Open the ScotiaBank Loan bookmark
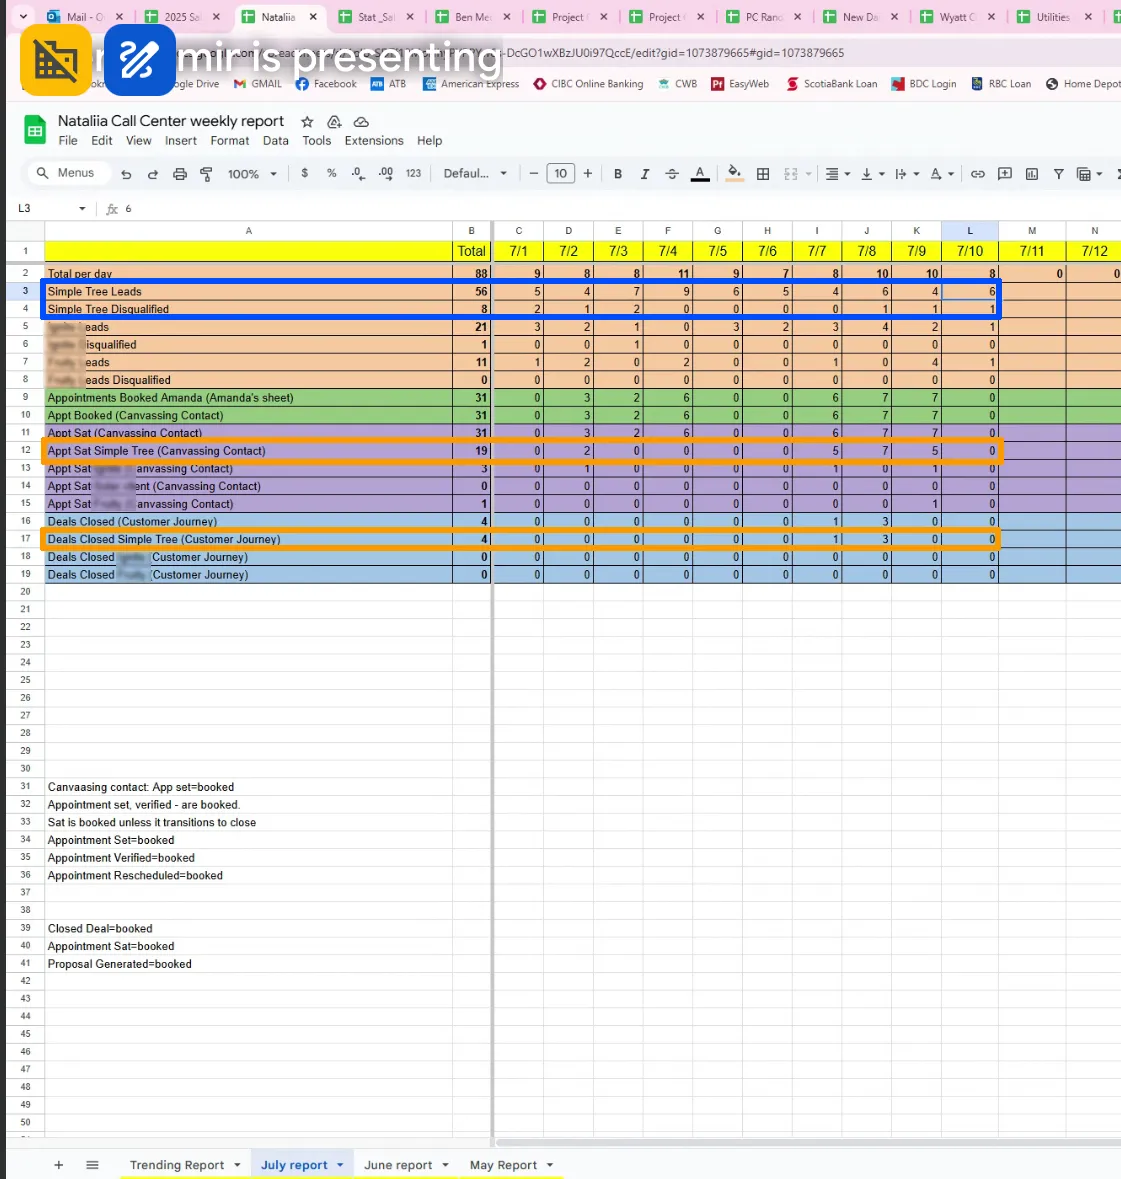This screenshot has width=1121, height=1179. (x=832, y=83)
